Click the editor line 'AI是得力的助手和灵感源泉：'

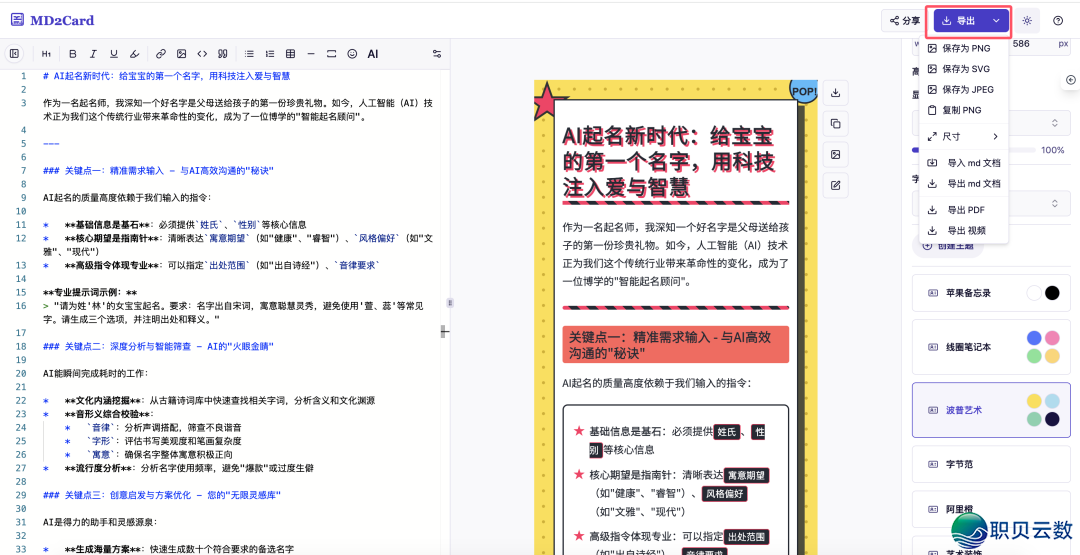pyautogui.click(x=99, y=522)
